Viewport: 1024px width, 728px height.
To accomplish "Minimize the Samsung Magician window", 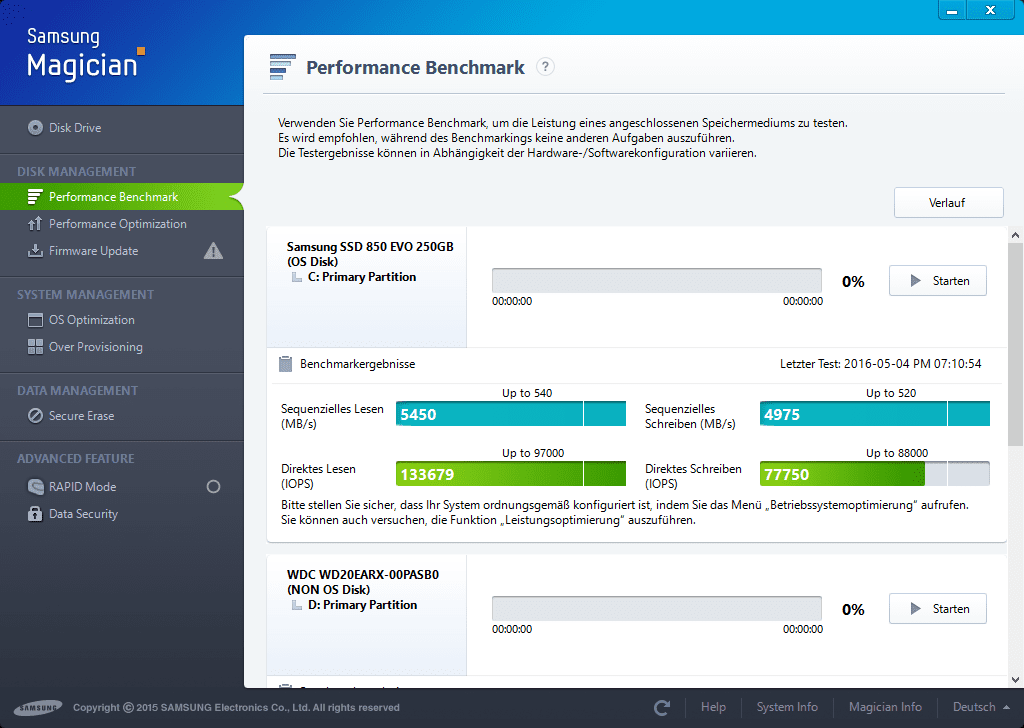I will (952, 10).
